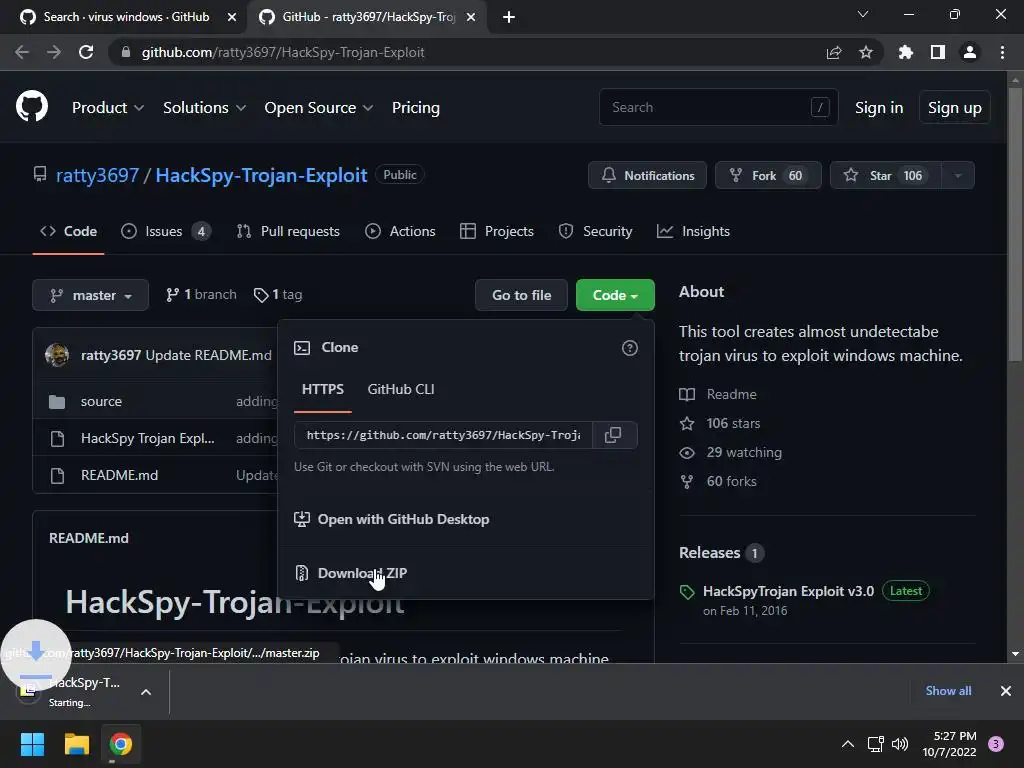1024x768 pixels.
Task: Click Show all downloads
Action: [948, 691]
